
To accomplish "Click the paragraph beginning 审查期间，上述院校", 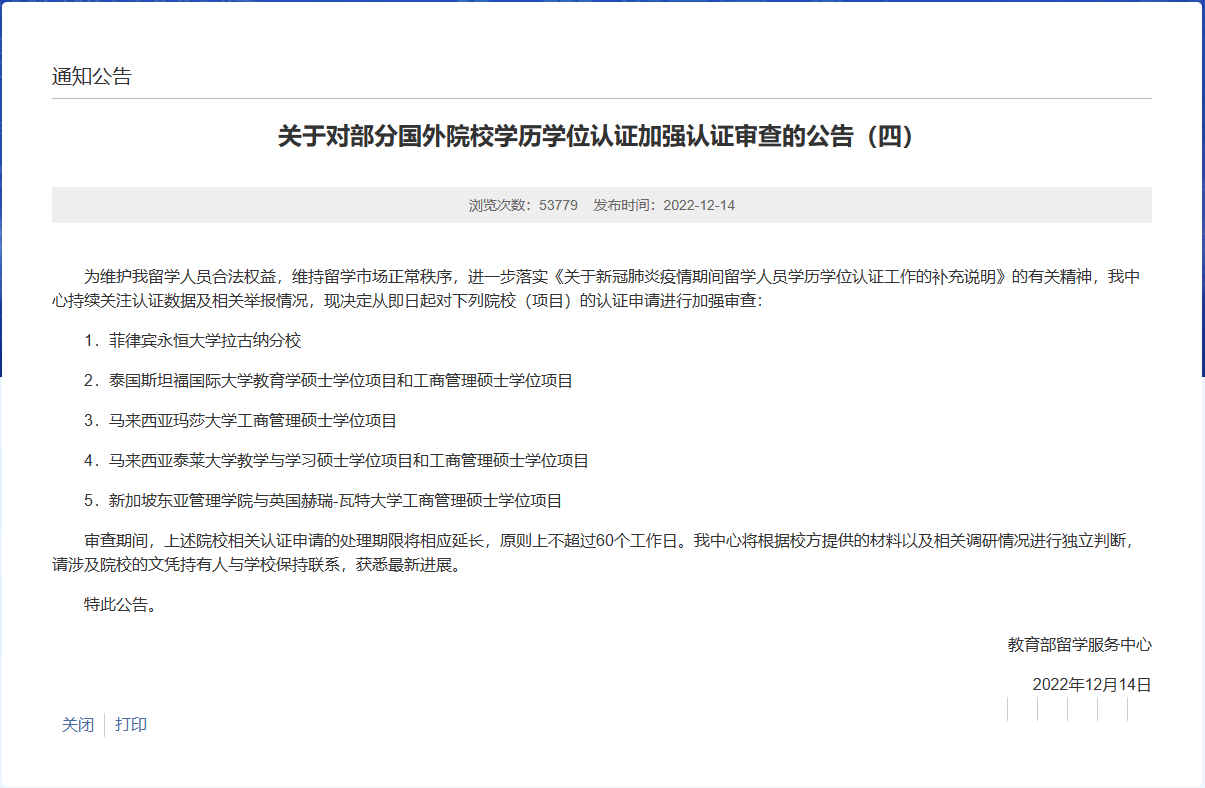I will pyautogui.click(x=602, y=553).
